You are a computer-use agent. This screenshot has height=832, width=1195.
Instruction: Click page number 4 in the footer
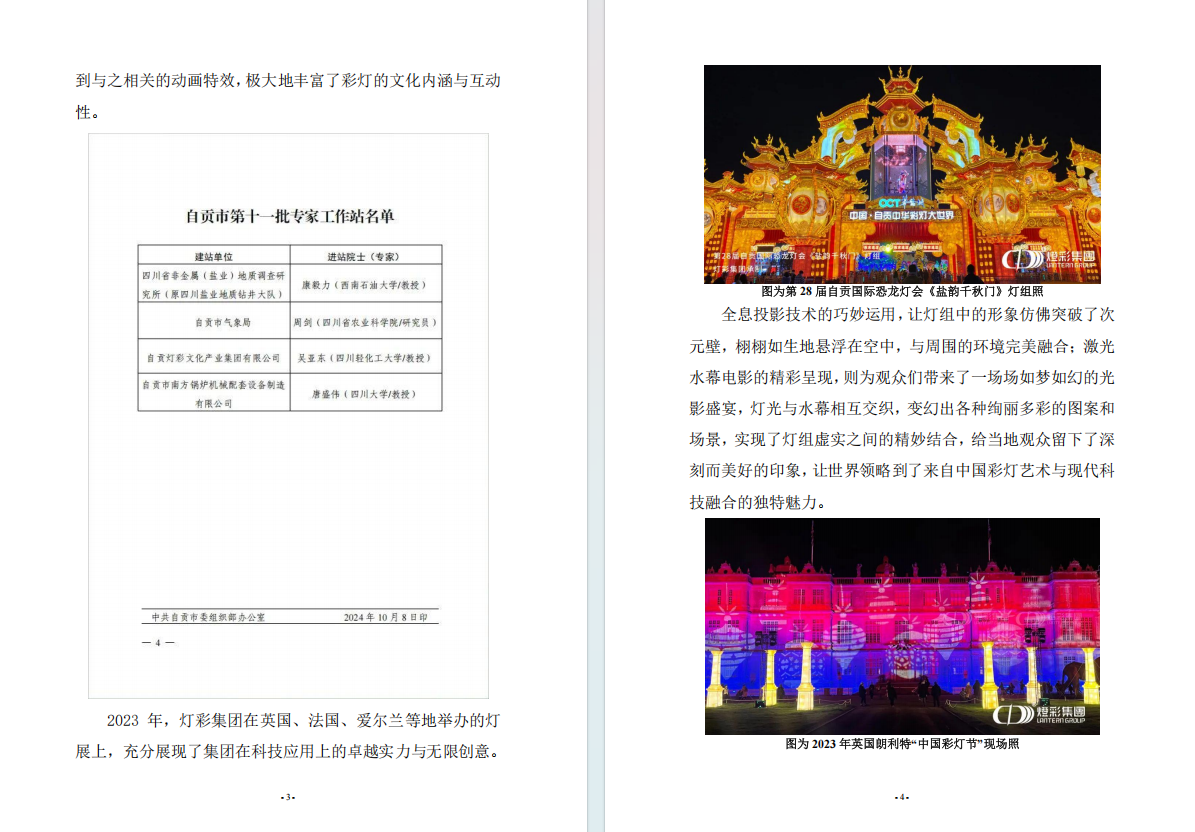901,797
